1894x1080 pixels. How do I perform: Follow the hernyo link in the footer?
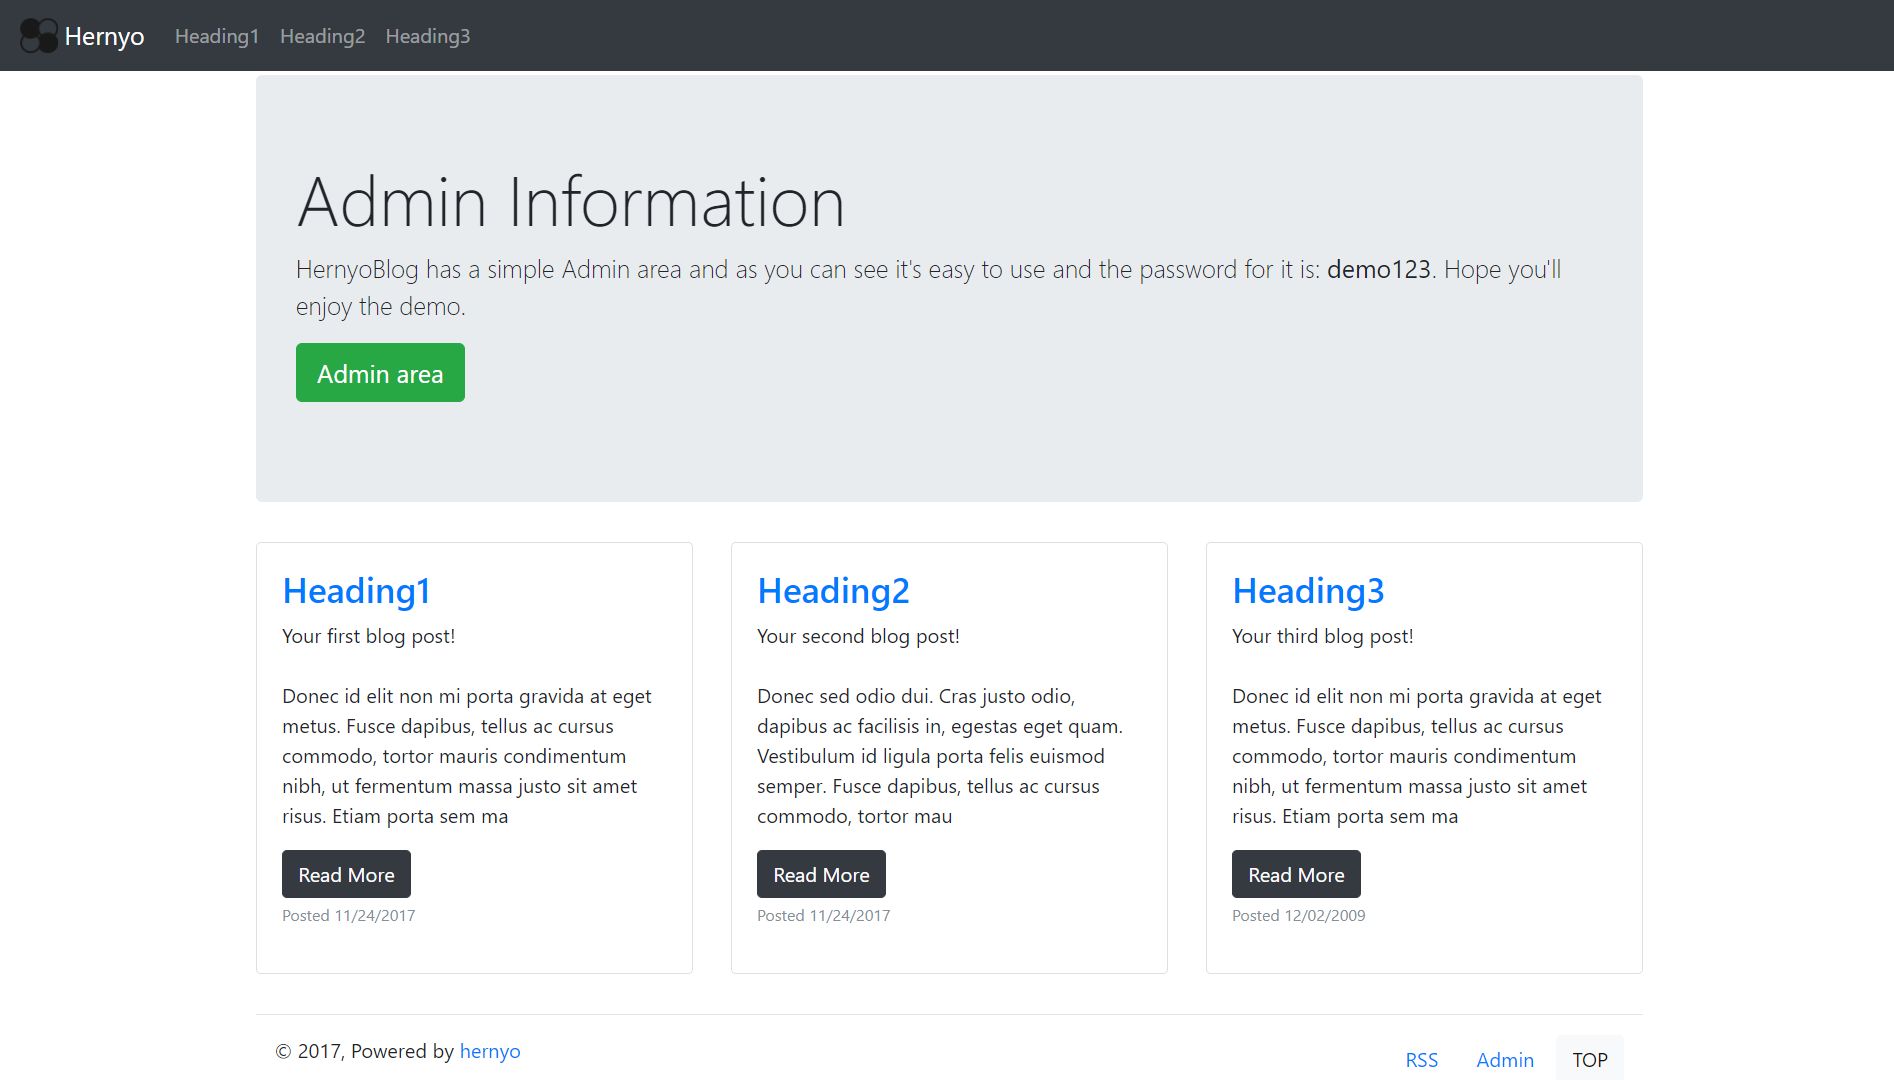point(490,1051)
